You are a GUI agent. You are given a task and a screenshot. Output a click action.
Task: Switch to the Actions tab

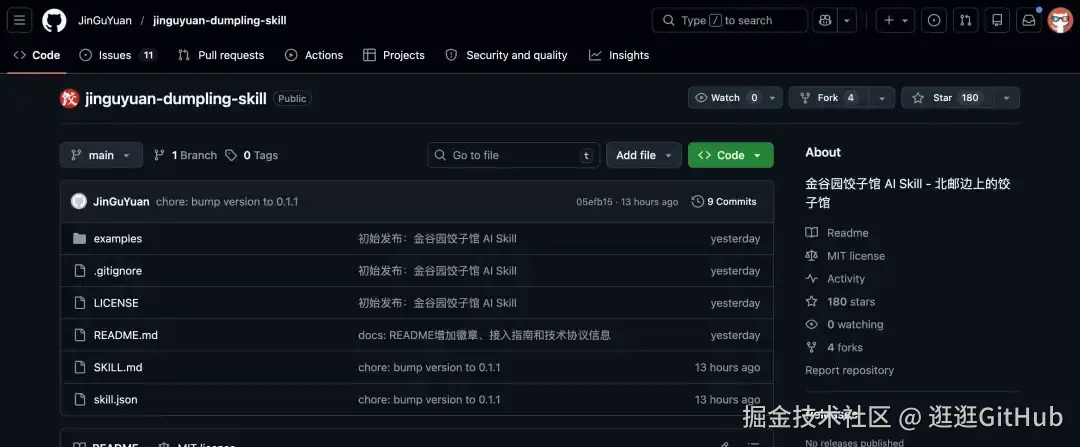click(314, 55)
